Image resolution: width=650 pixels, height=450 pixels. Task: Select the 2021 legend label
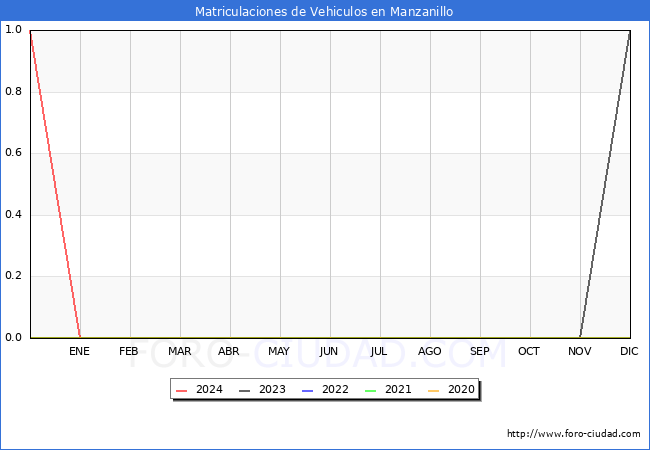pos(398,390)
